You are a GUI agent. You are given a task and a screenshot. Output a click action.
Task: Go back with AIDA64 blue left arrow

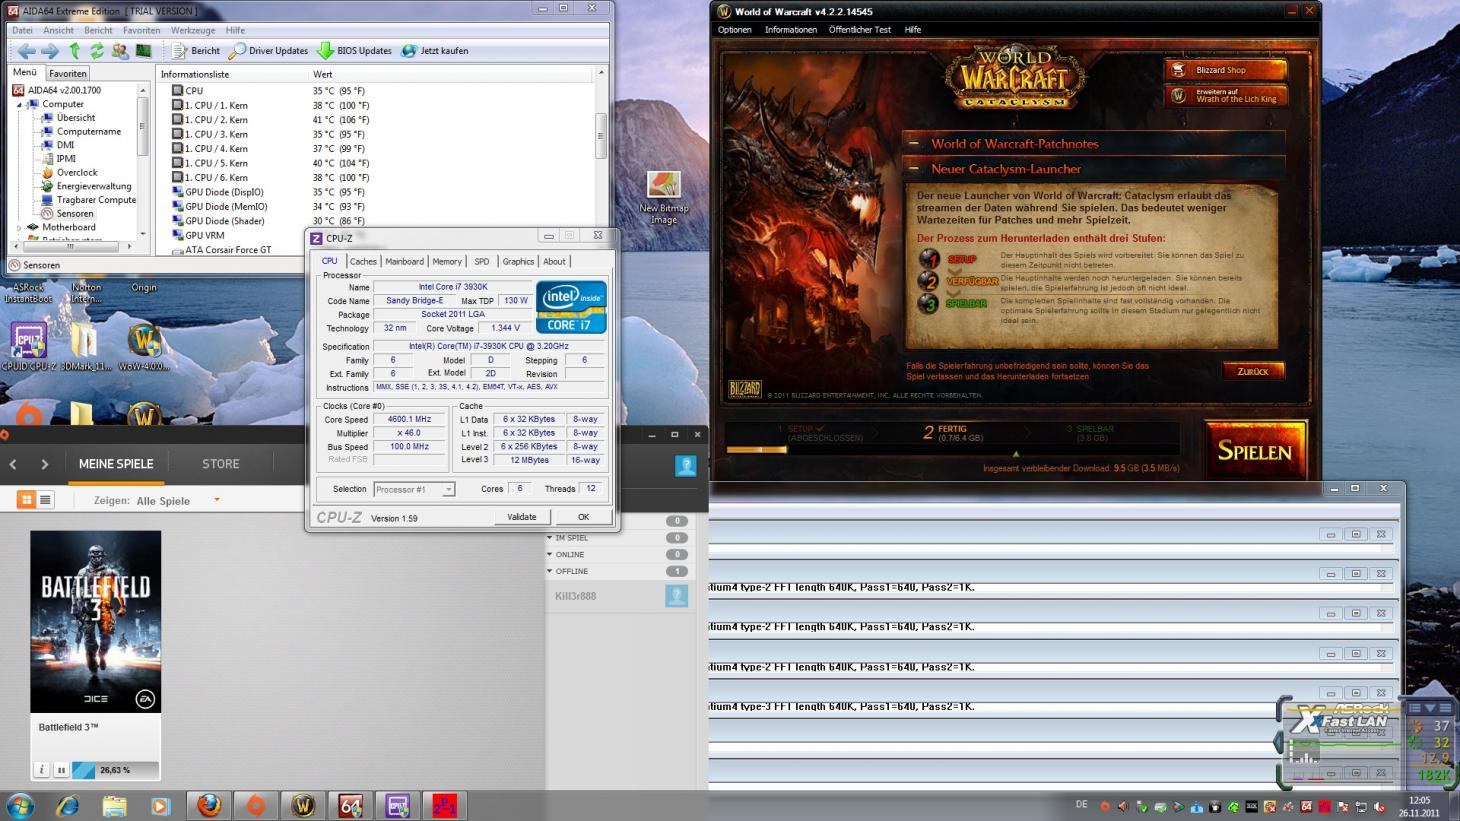(x=26, y=51)
